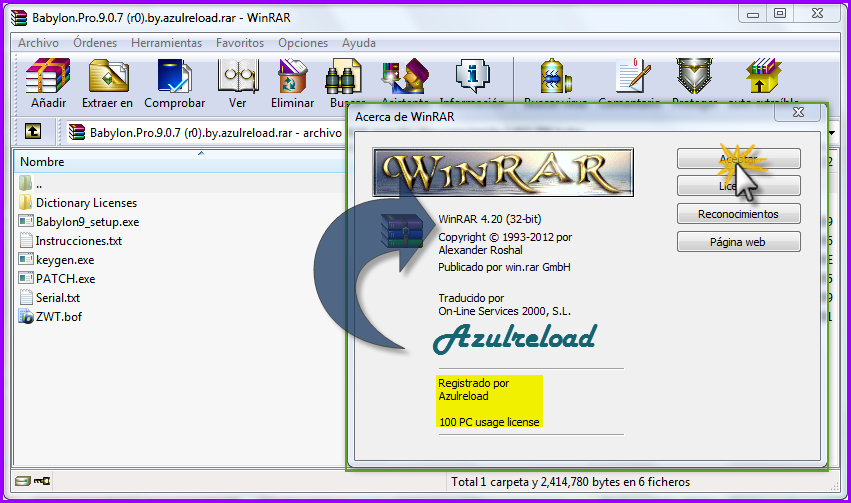Open the Opciones menu
The width and height of the screenshot is (851, 503).
[x=303, y=43]
